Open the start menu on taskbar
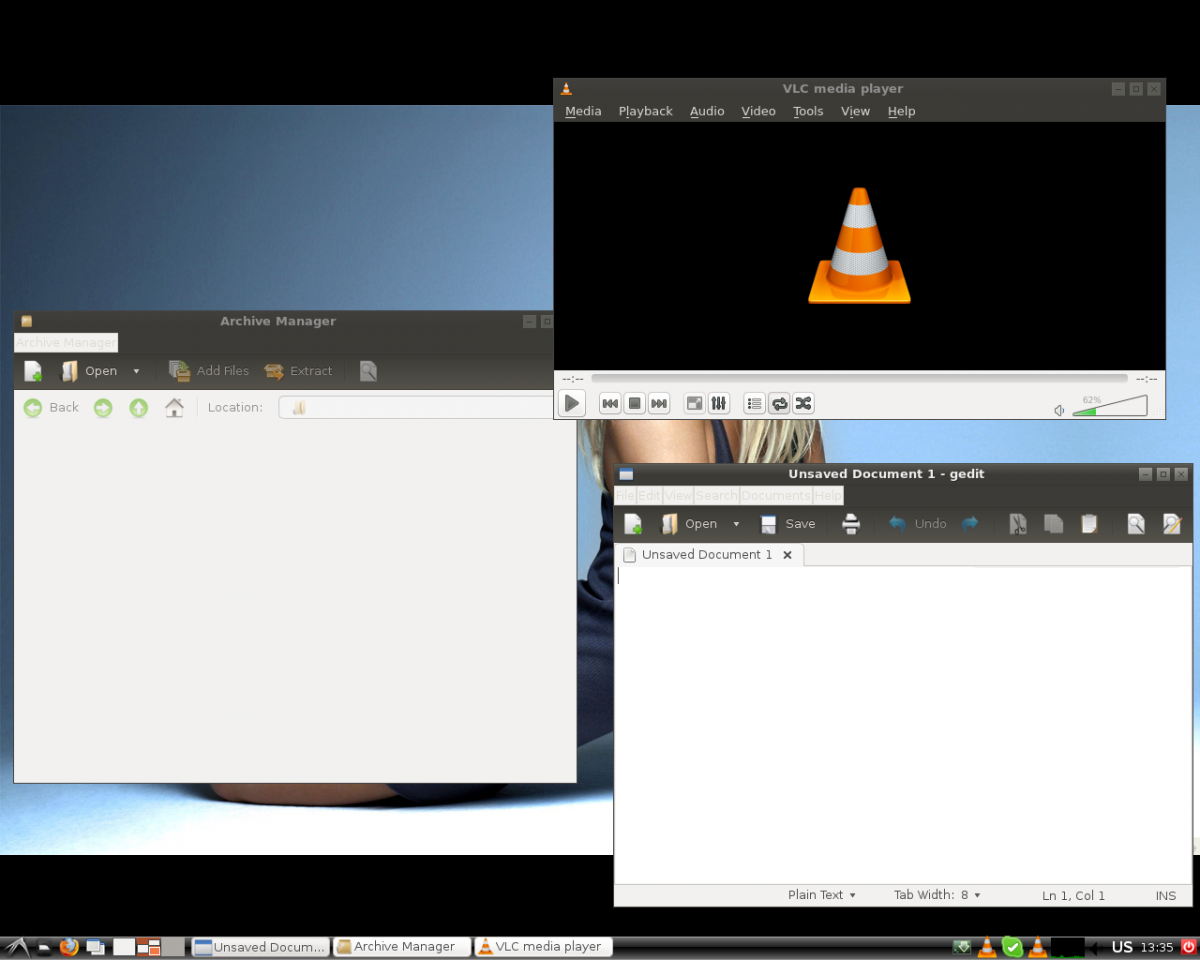This screenshot has height=960, width=1200. (15, 946)
